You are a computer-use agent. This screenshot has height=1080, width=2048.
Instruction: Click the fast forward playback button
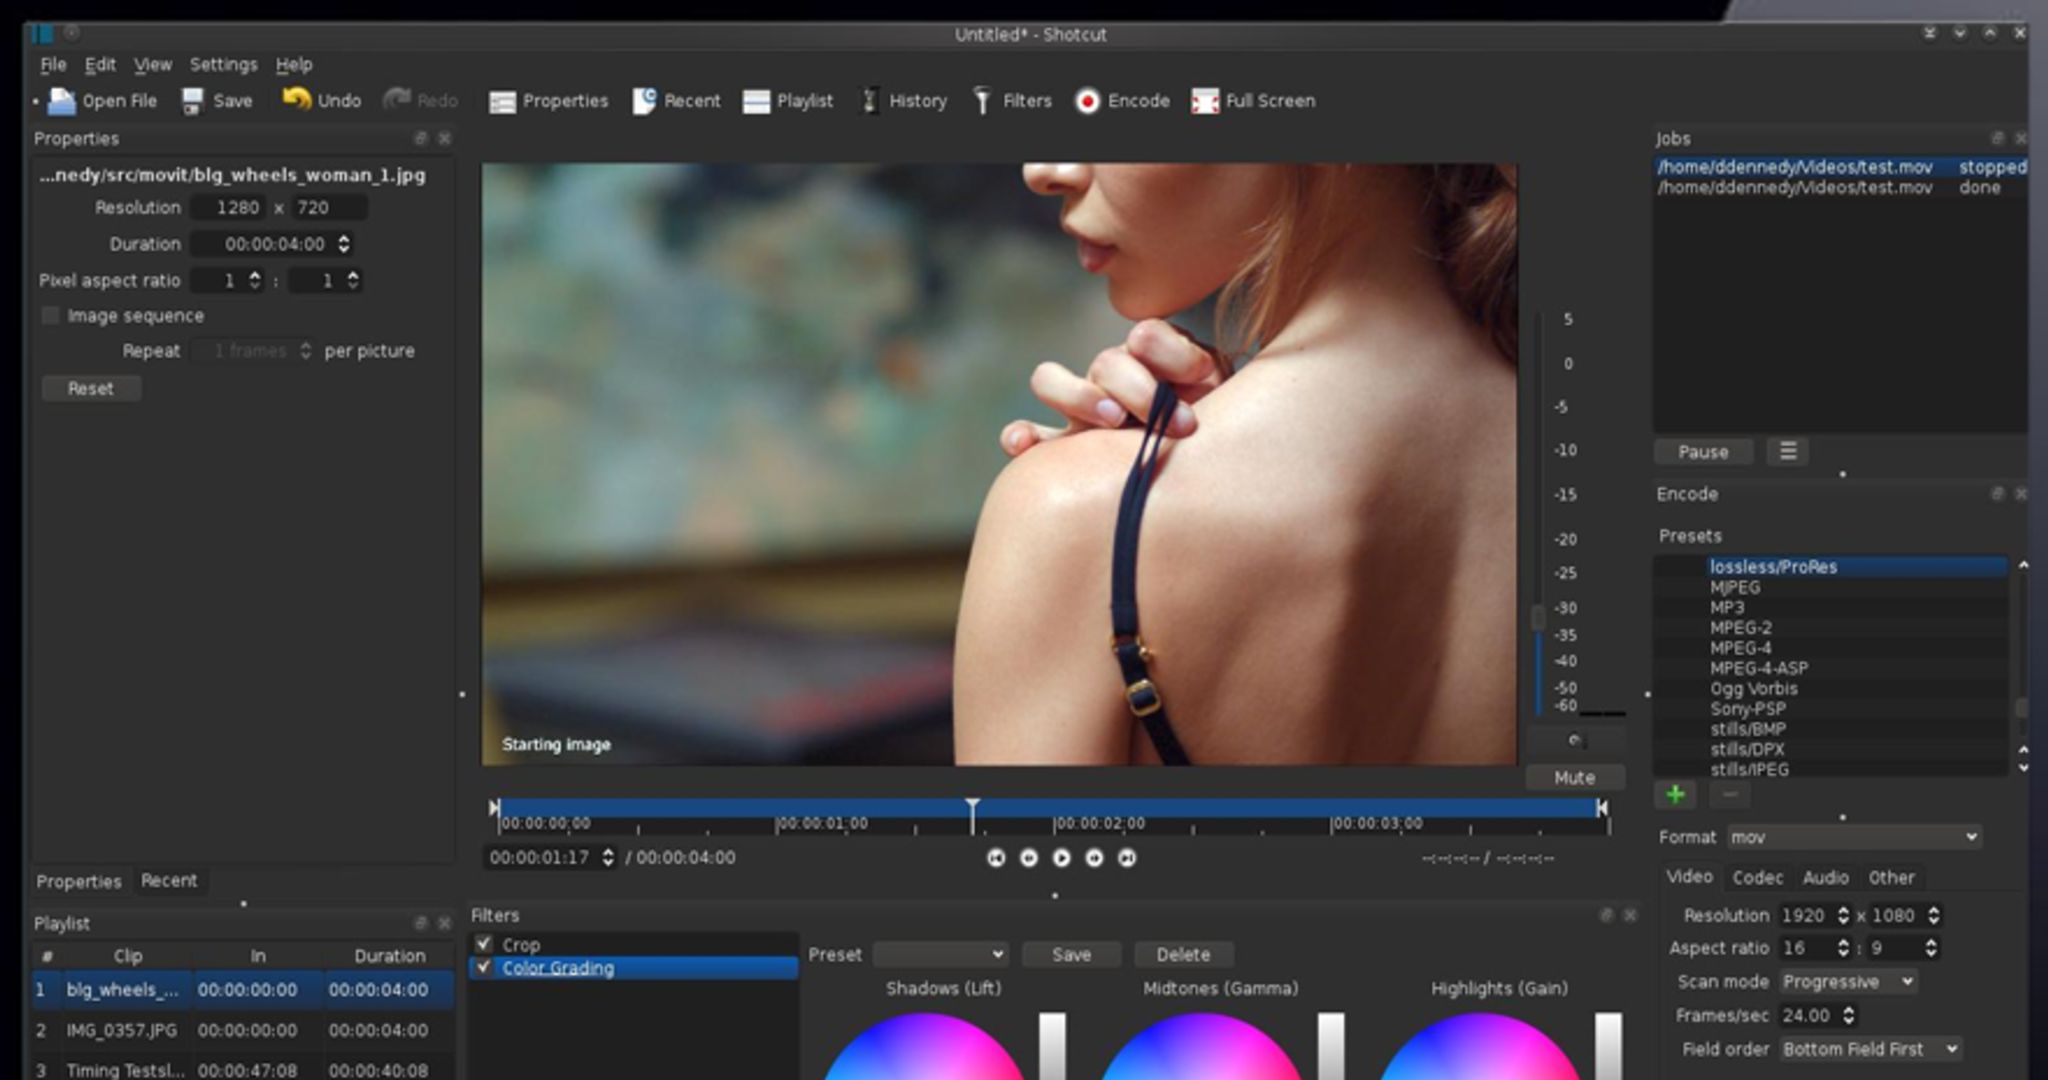pos(1094,858)
